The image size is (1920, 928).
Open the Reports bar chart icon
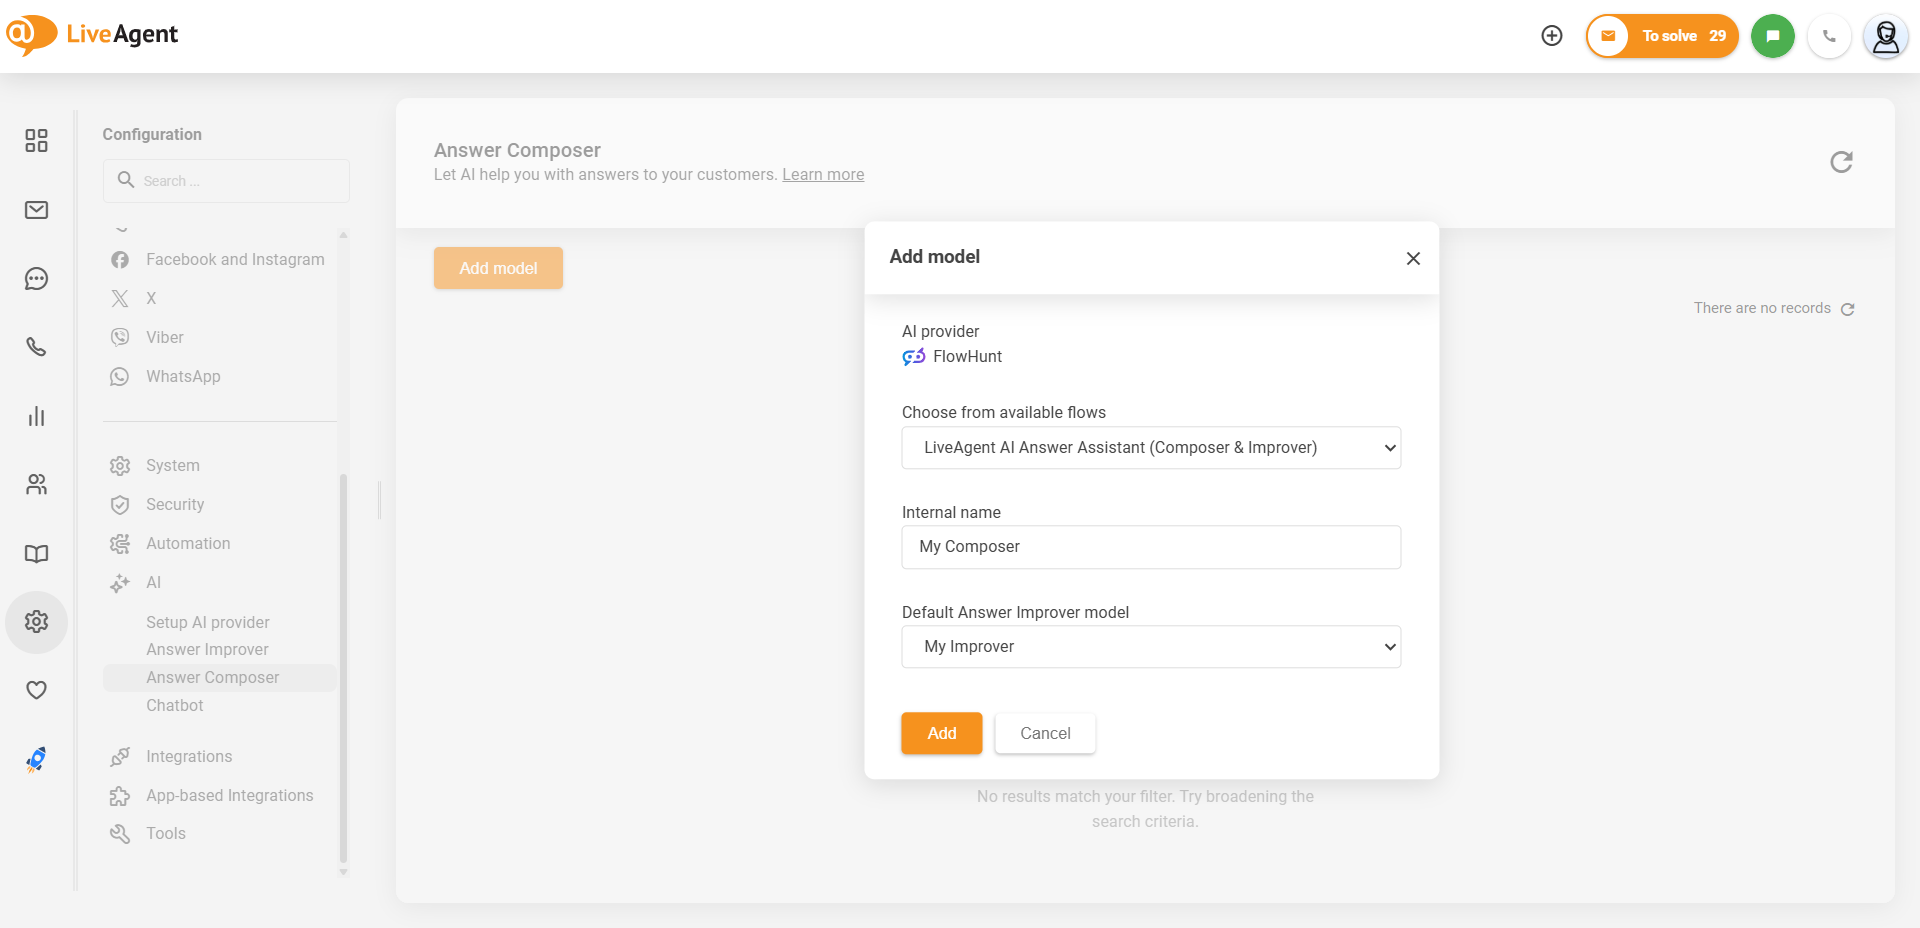(x=37, y=416)
